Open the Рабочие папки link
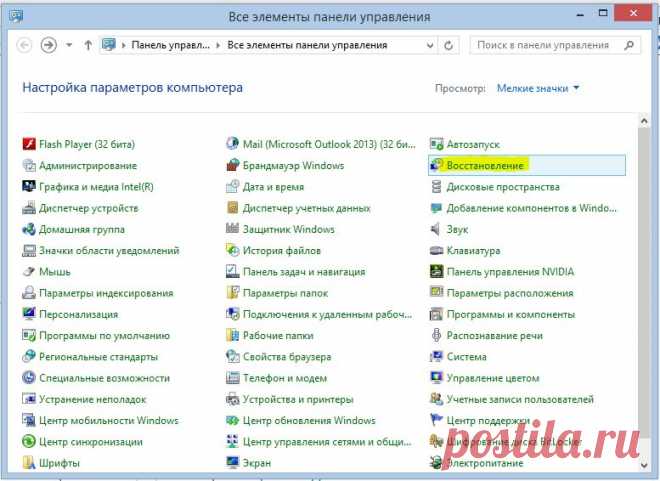Viewport: 660px width, 481px height. click(x=278, y=335)
